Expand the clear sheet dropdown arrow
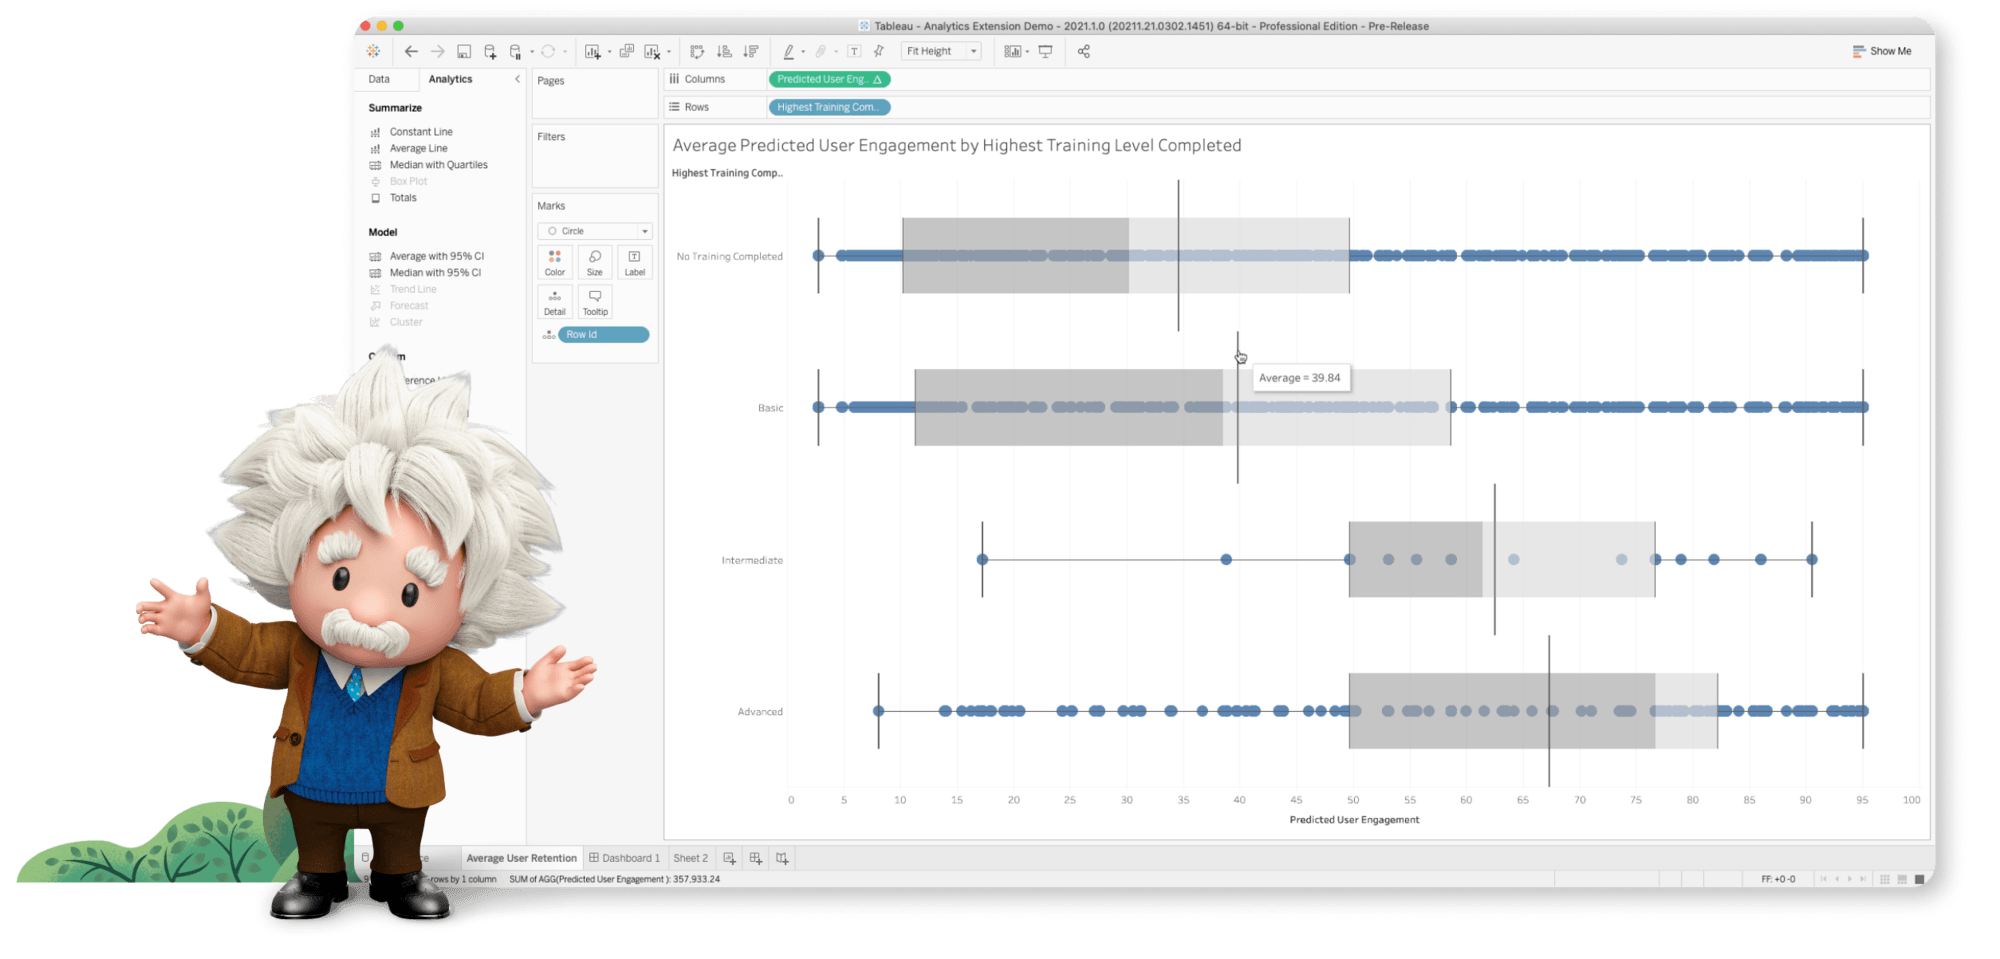This screenshot has width=2000, height=959. (x=669, y=52)
